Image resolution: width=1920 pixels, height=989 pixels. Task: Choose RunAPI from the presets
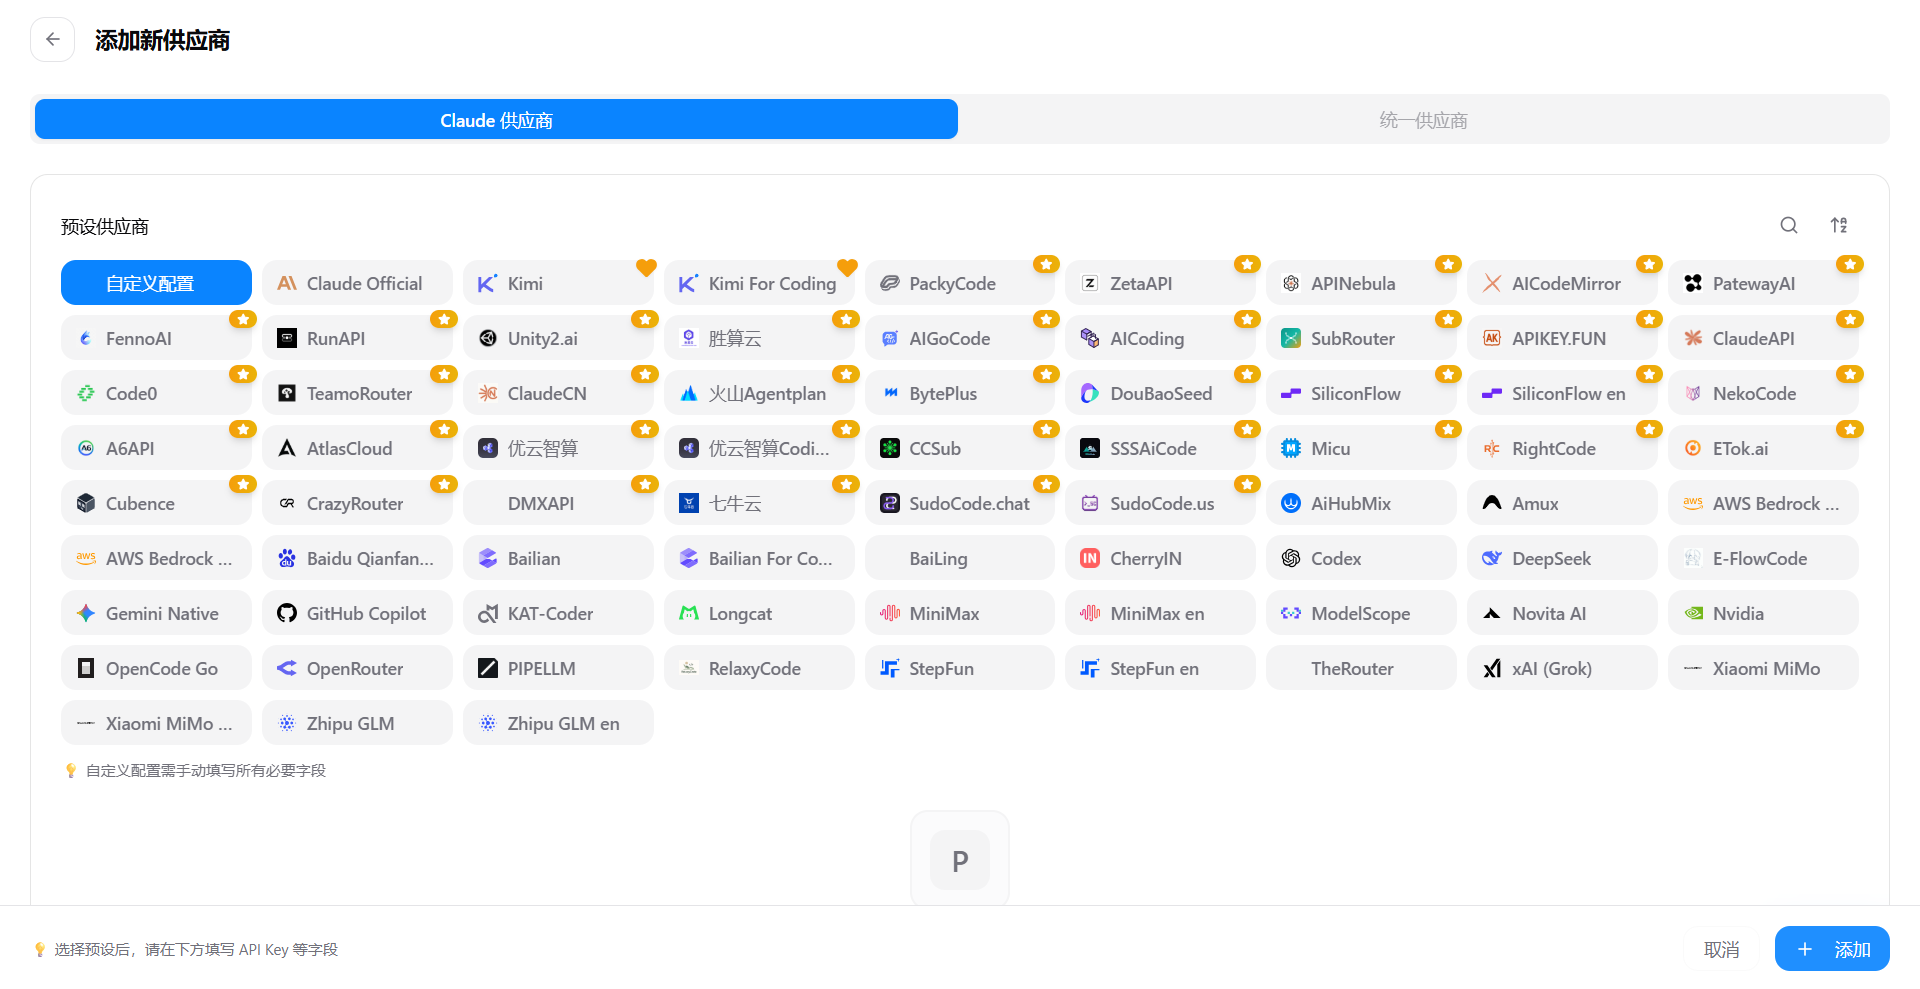(357, 338)
